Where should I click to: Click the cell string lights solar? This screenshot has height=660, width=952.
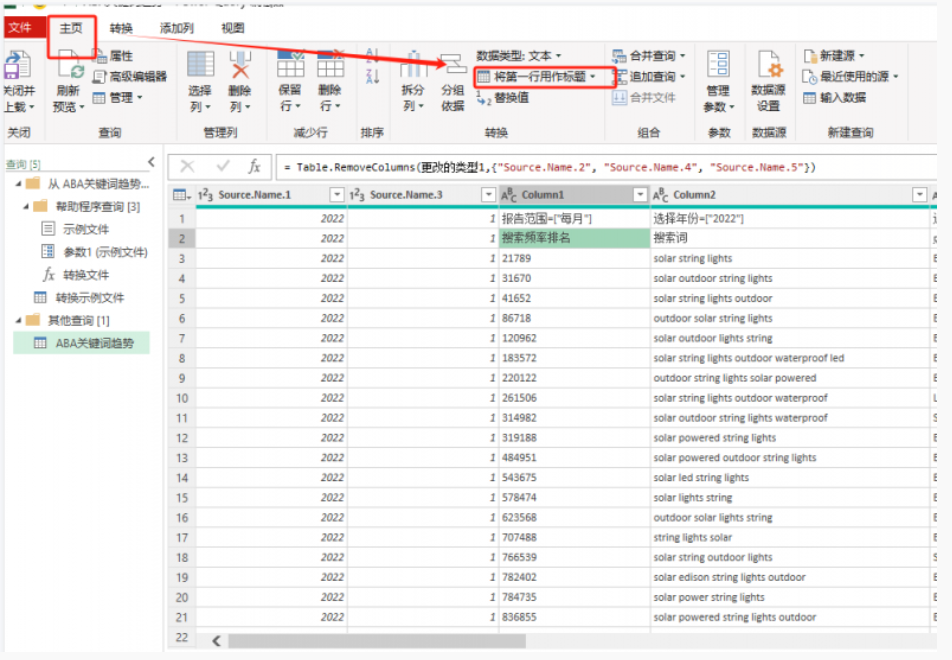(x=790, y=537)
